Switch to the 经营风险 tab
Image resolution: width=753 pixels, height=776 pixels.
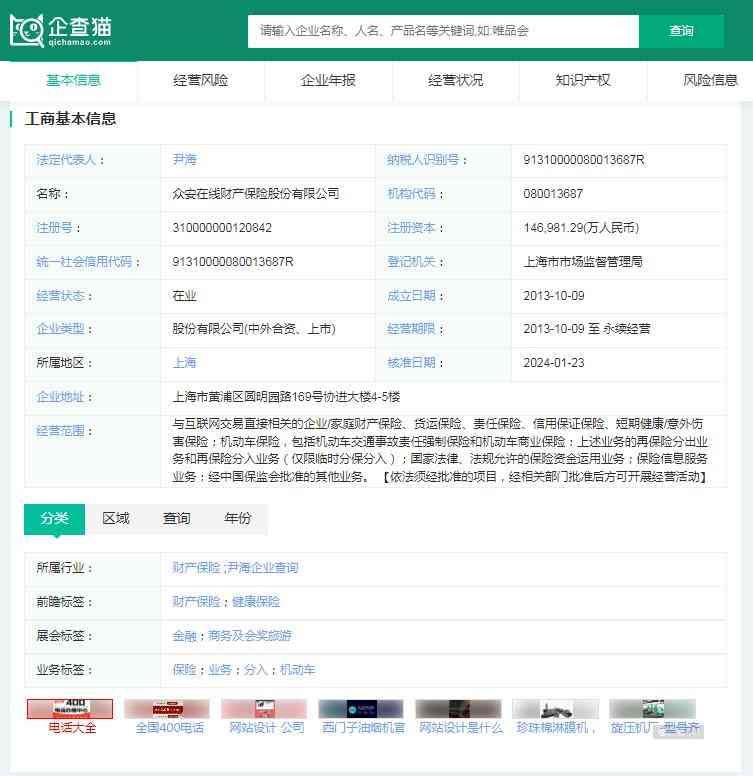point(200,80)
